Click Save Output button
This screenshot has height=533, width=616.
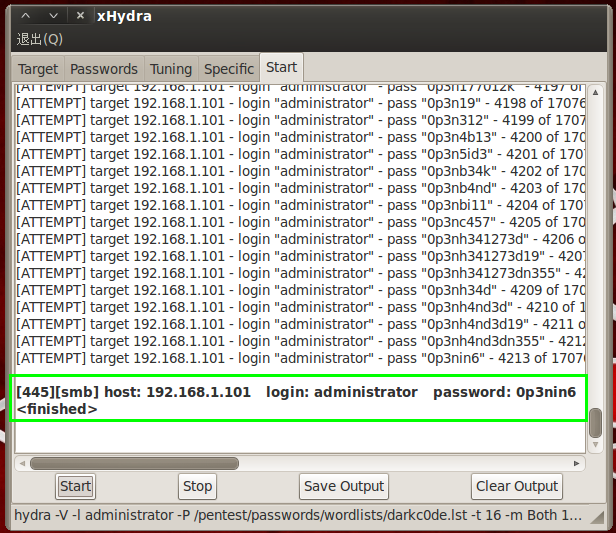[x=344, y=486]
